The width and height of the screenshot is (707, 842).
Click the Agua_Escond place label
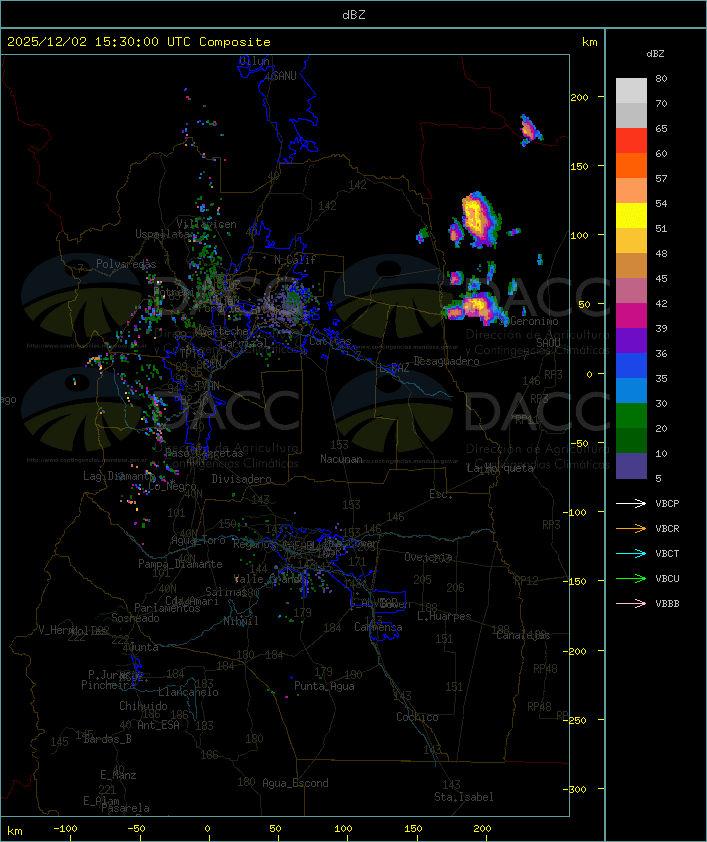point(295,783)
